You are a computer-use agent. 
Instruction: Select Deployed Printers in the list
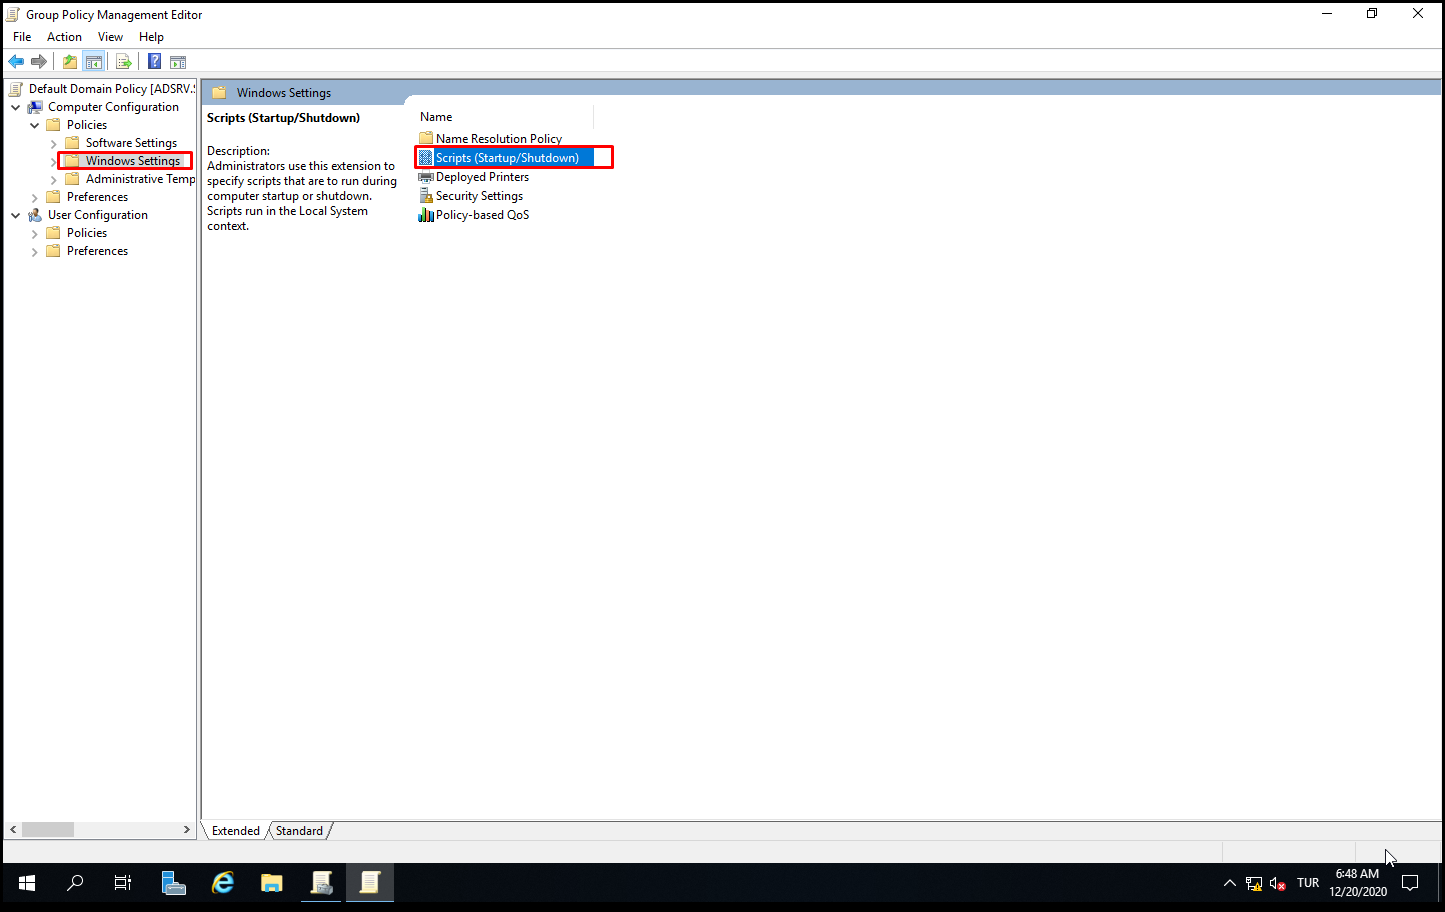coord(482,177)
